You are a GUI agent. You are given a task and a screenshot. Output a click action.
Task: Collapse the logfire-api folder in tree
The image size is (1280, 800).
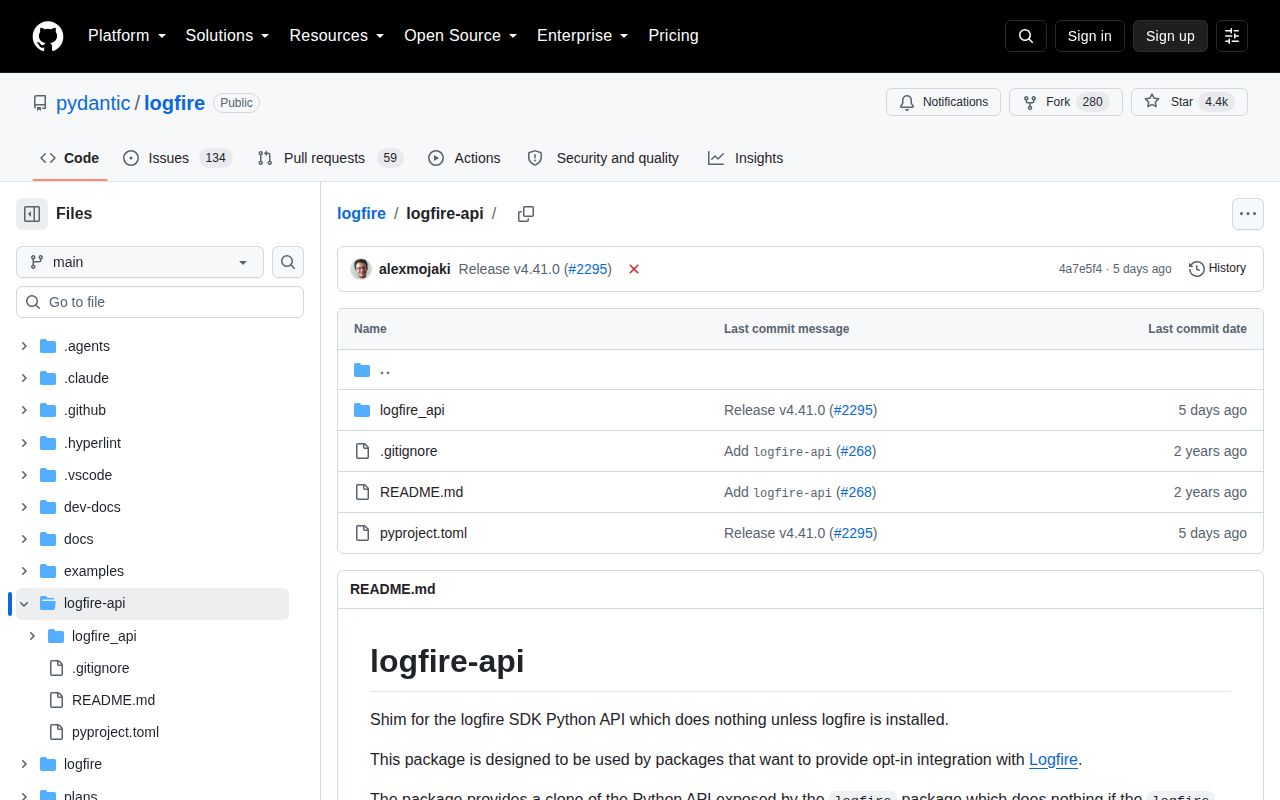point(24,603)
